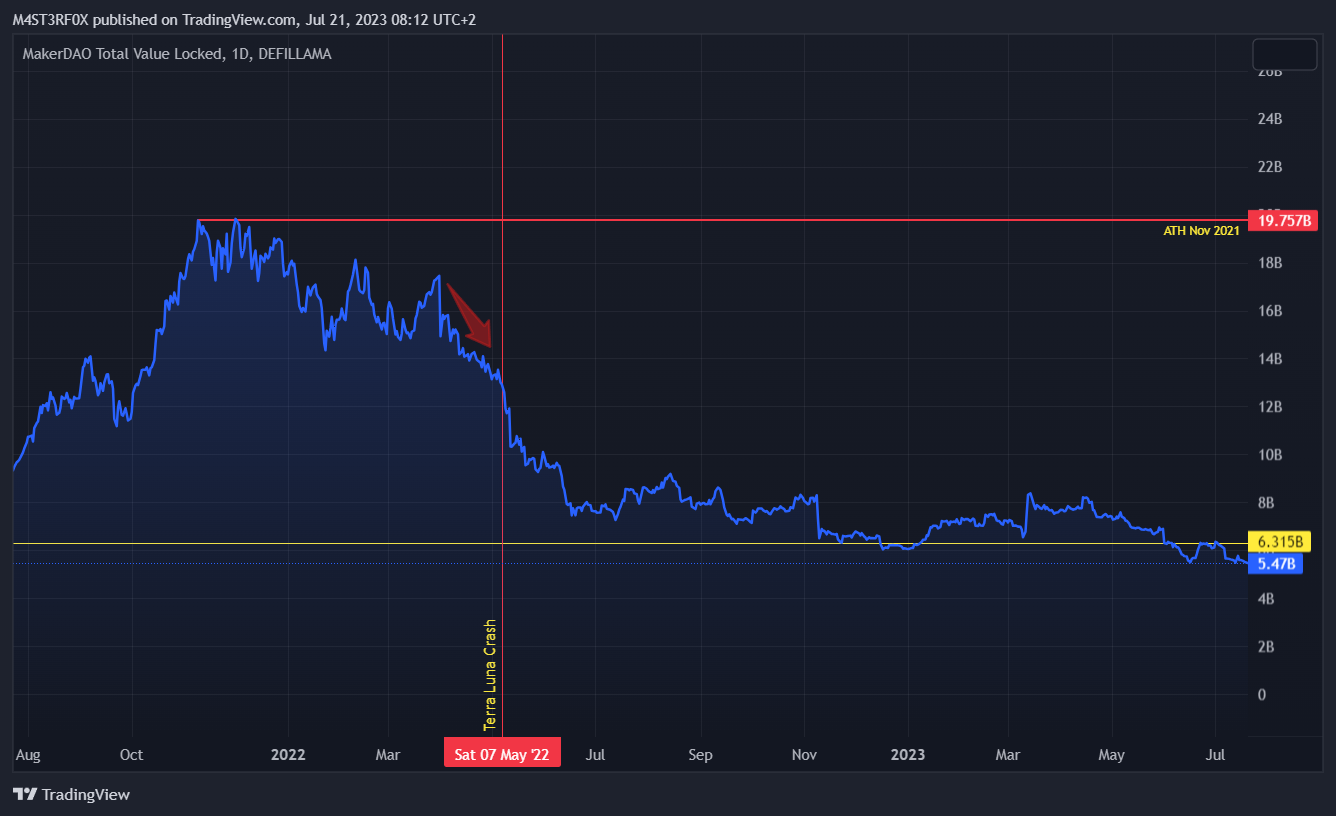Viewport: 1336px width, 816px height.
Task: Click the Sep label on time axis
Action: tap(701, 755)
